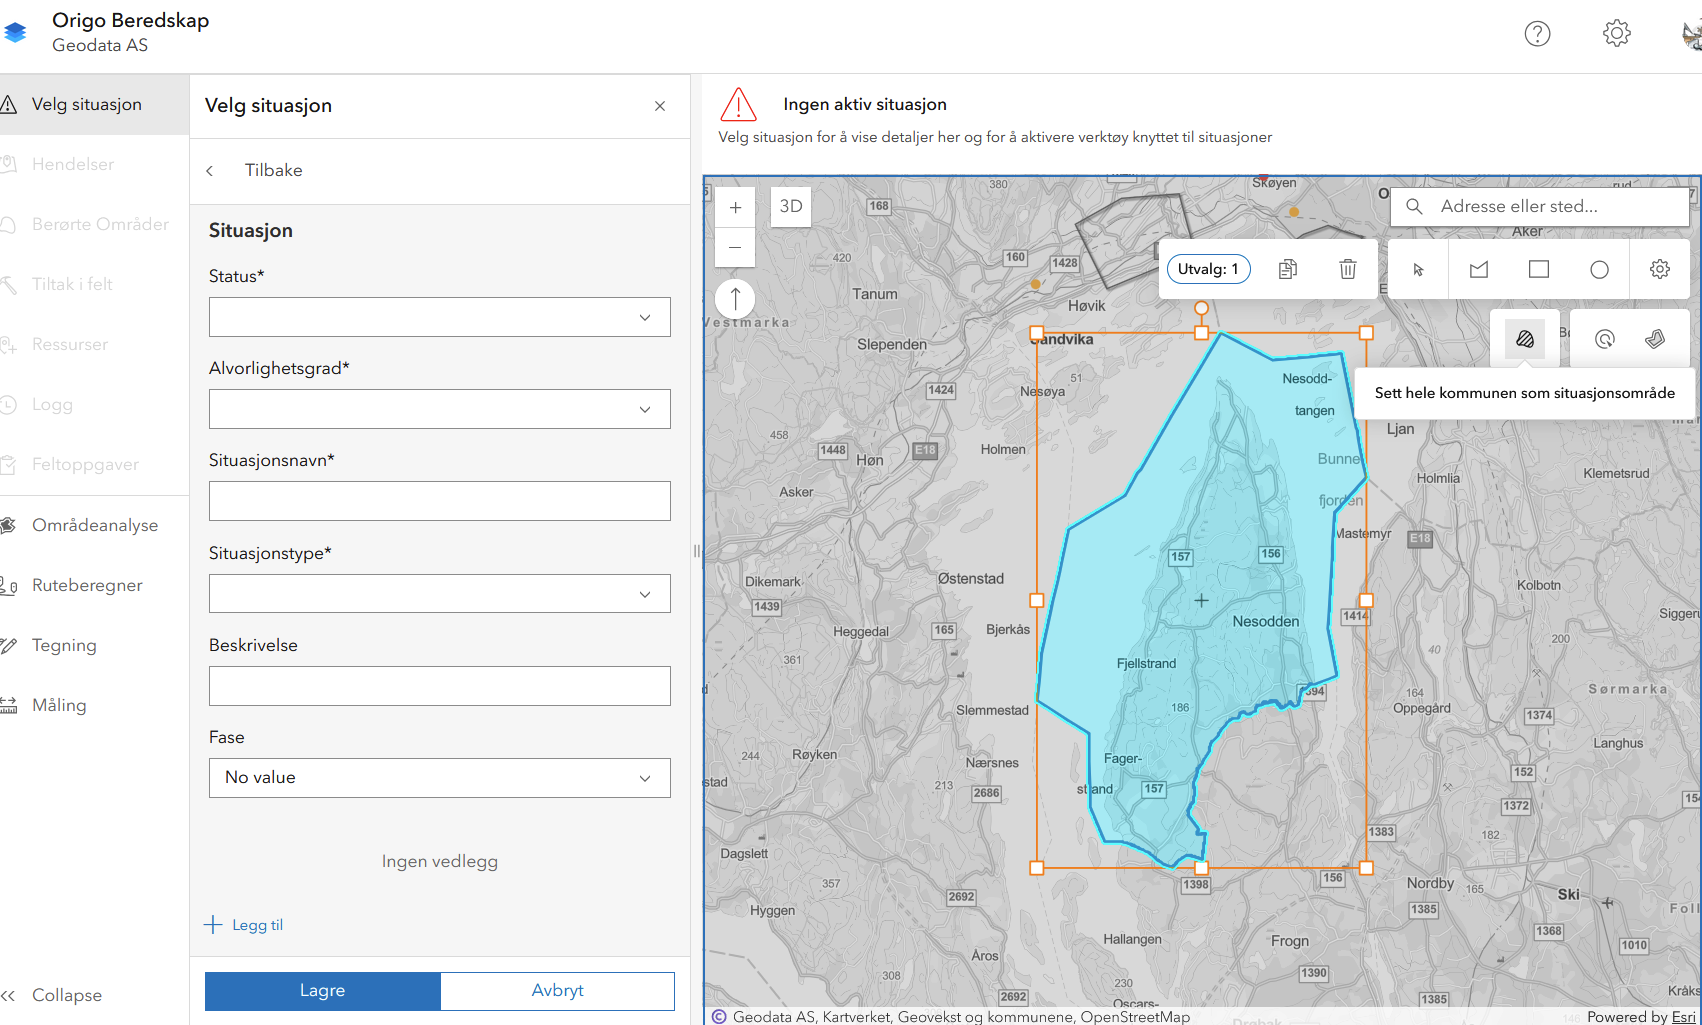
Task: Close the Velg situasjon panel
Action: pos(660,106)
